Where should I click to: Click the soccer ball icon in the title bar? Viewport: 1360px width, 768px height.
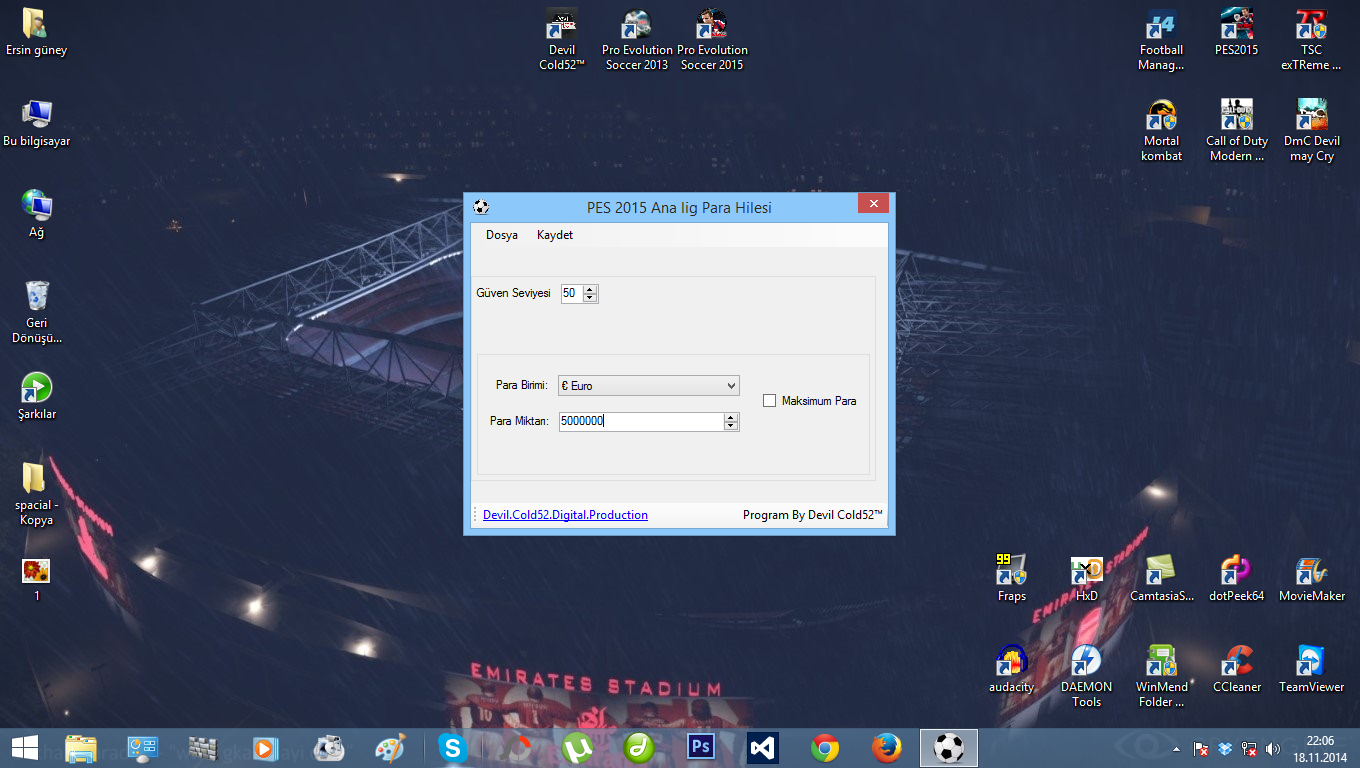coord(481,208)
